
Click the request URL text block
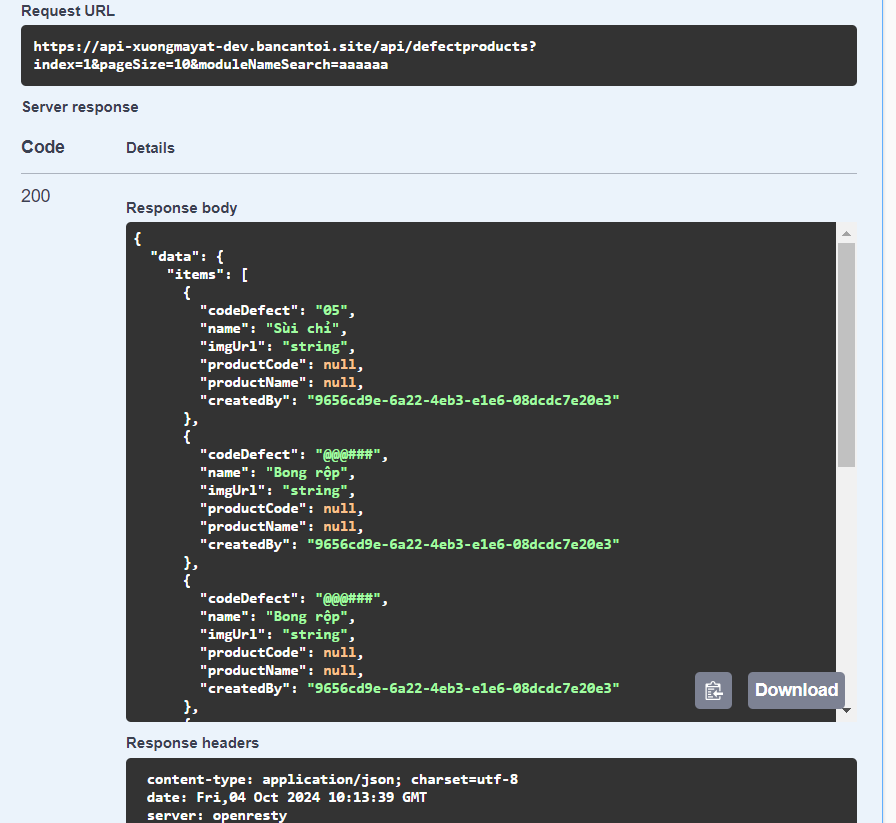pos(285,55)
